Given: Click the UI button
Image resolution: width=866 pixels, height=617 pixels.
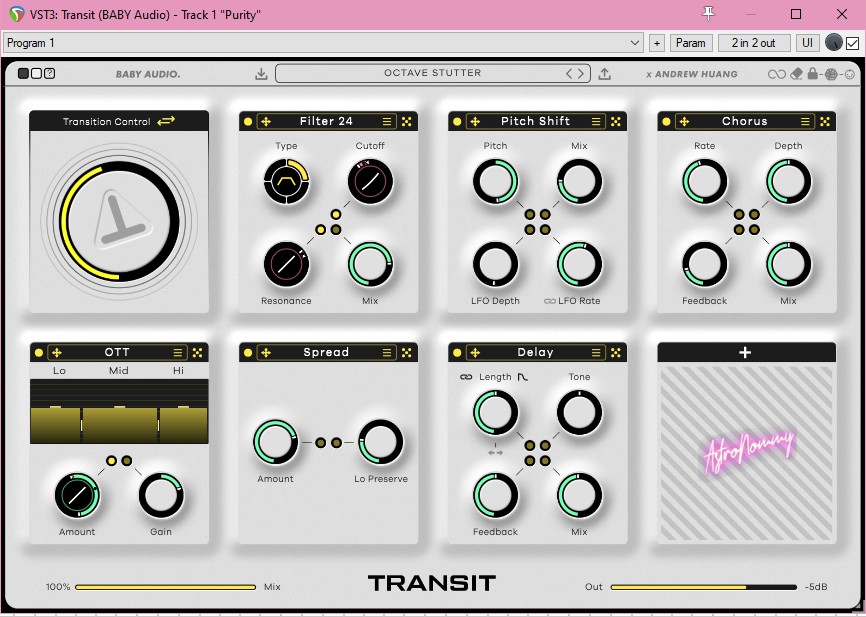Looking at the screenshot, I should pyautogui.click(x=807, y=43).
